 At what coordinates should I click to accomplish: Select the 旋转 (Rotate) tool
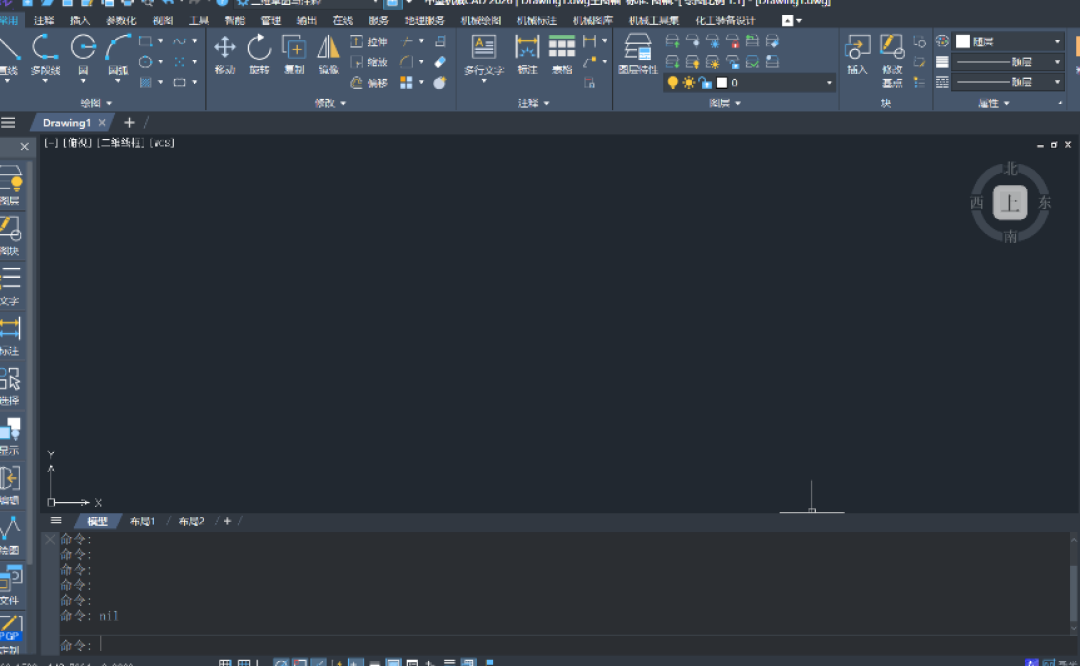tap(259, 54)
